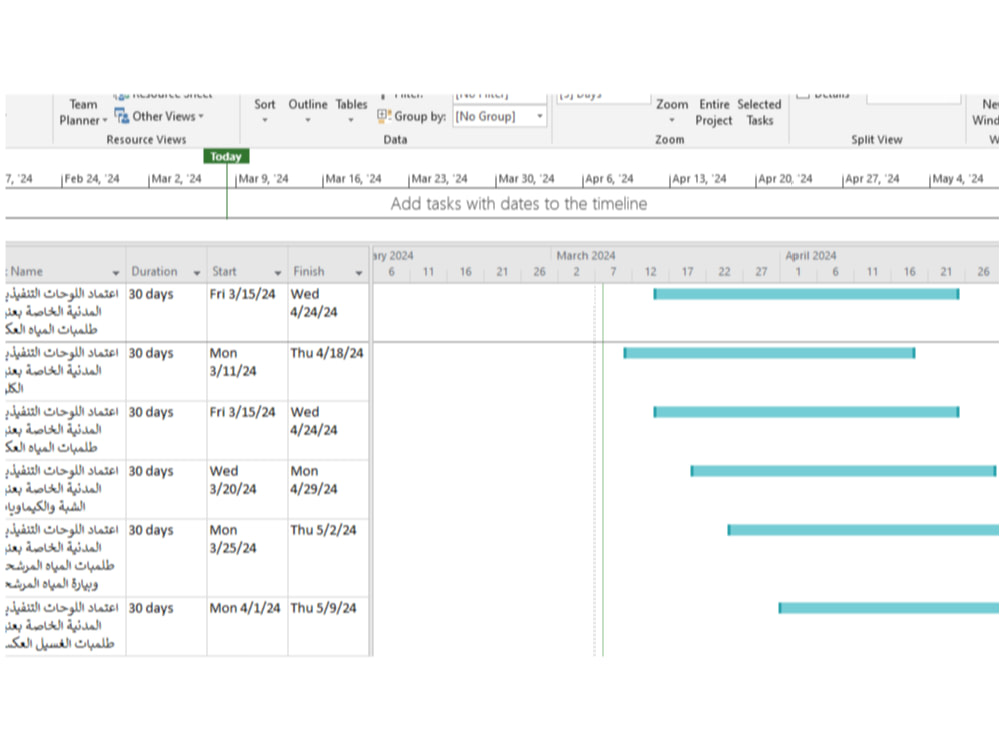The image size is (1000, 750).
Task: Click the 'Apr 13, '24' timeline date label
Action: (x=700, y=179)
